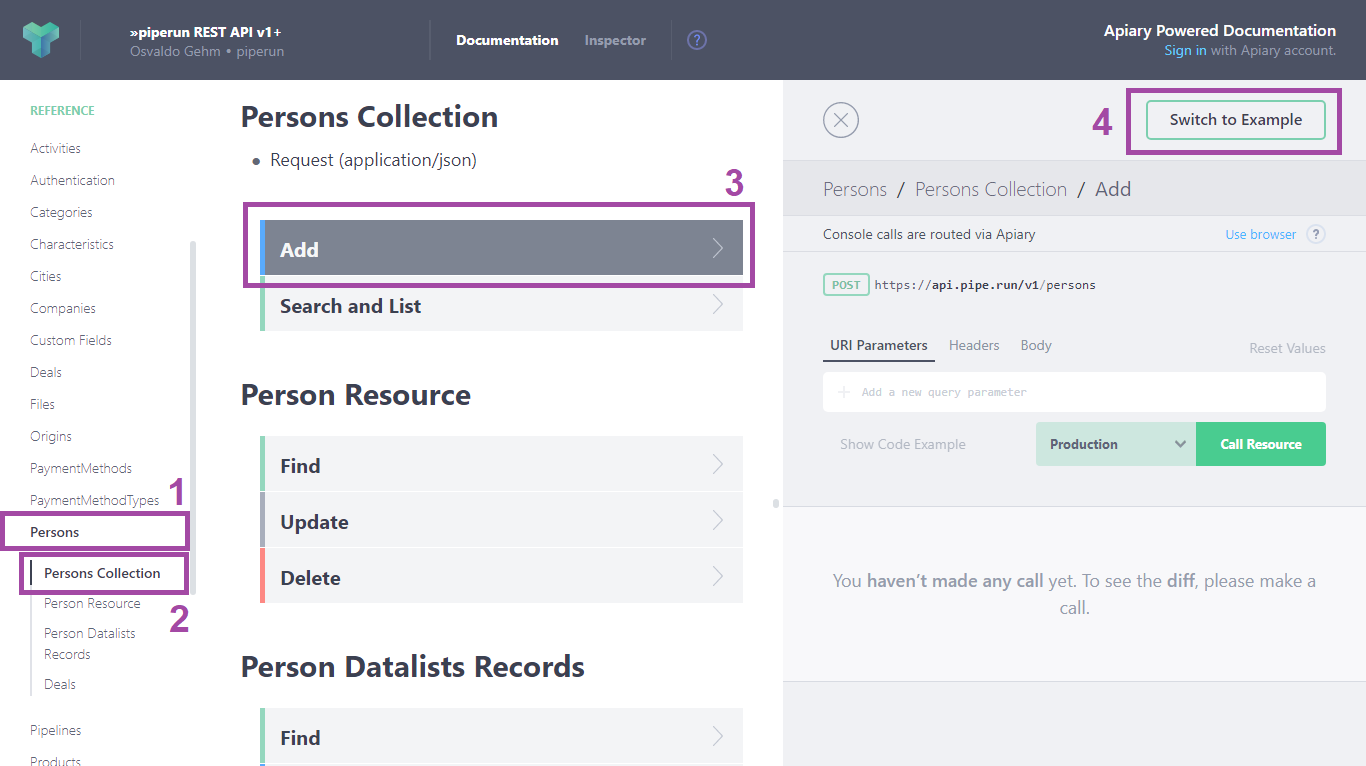The width and height of the screenshot is (1366, 766).
Task: Click the plus icon to add query parameter
Action: (x=844, y=392)
